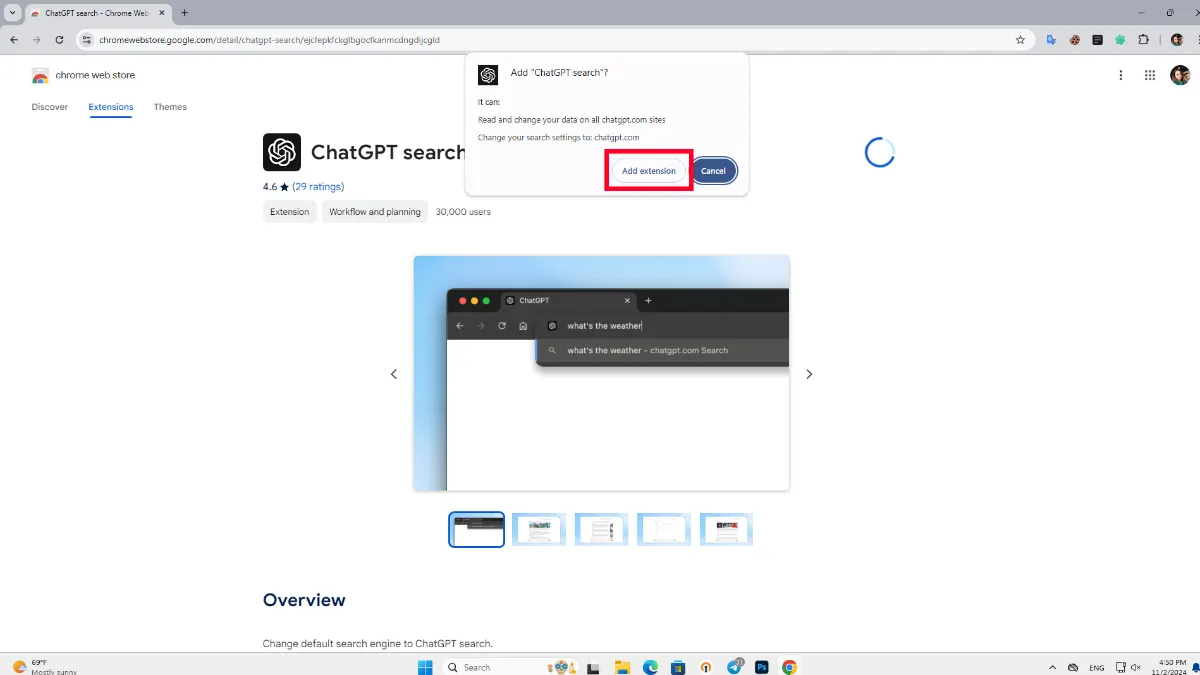Viewport: 1200px width, 675px height.
Task: Switch to the Extensions tab
Action: pos(110,107)
